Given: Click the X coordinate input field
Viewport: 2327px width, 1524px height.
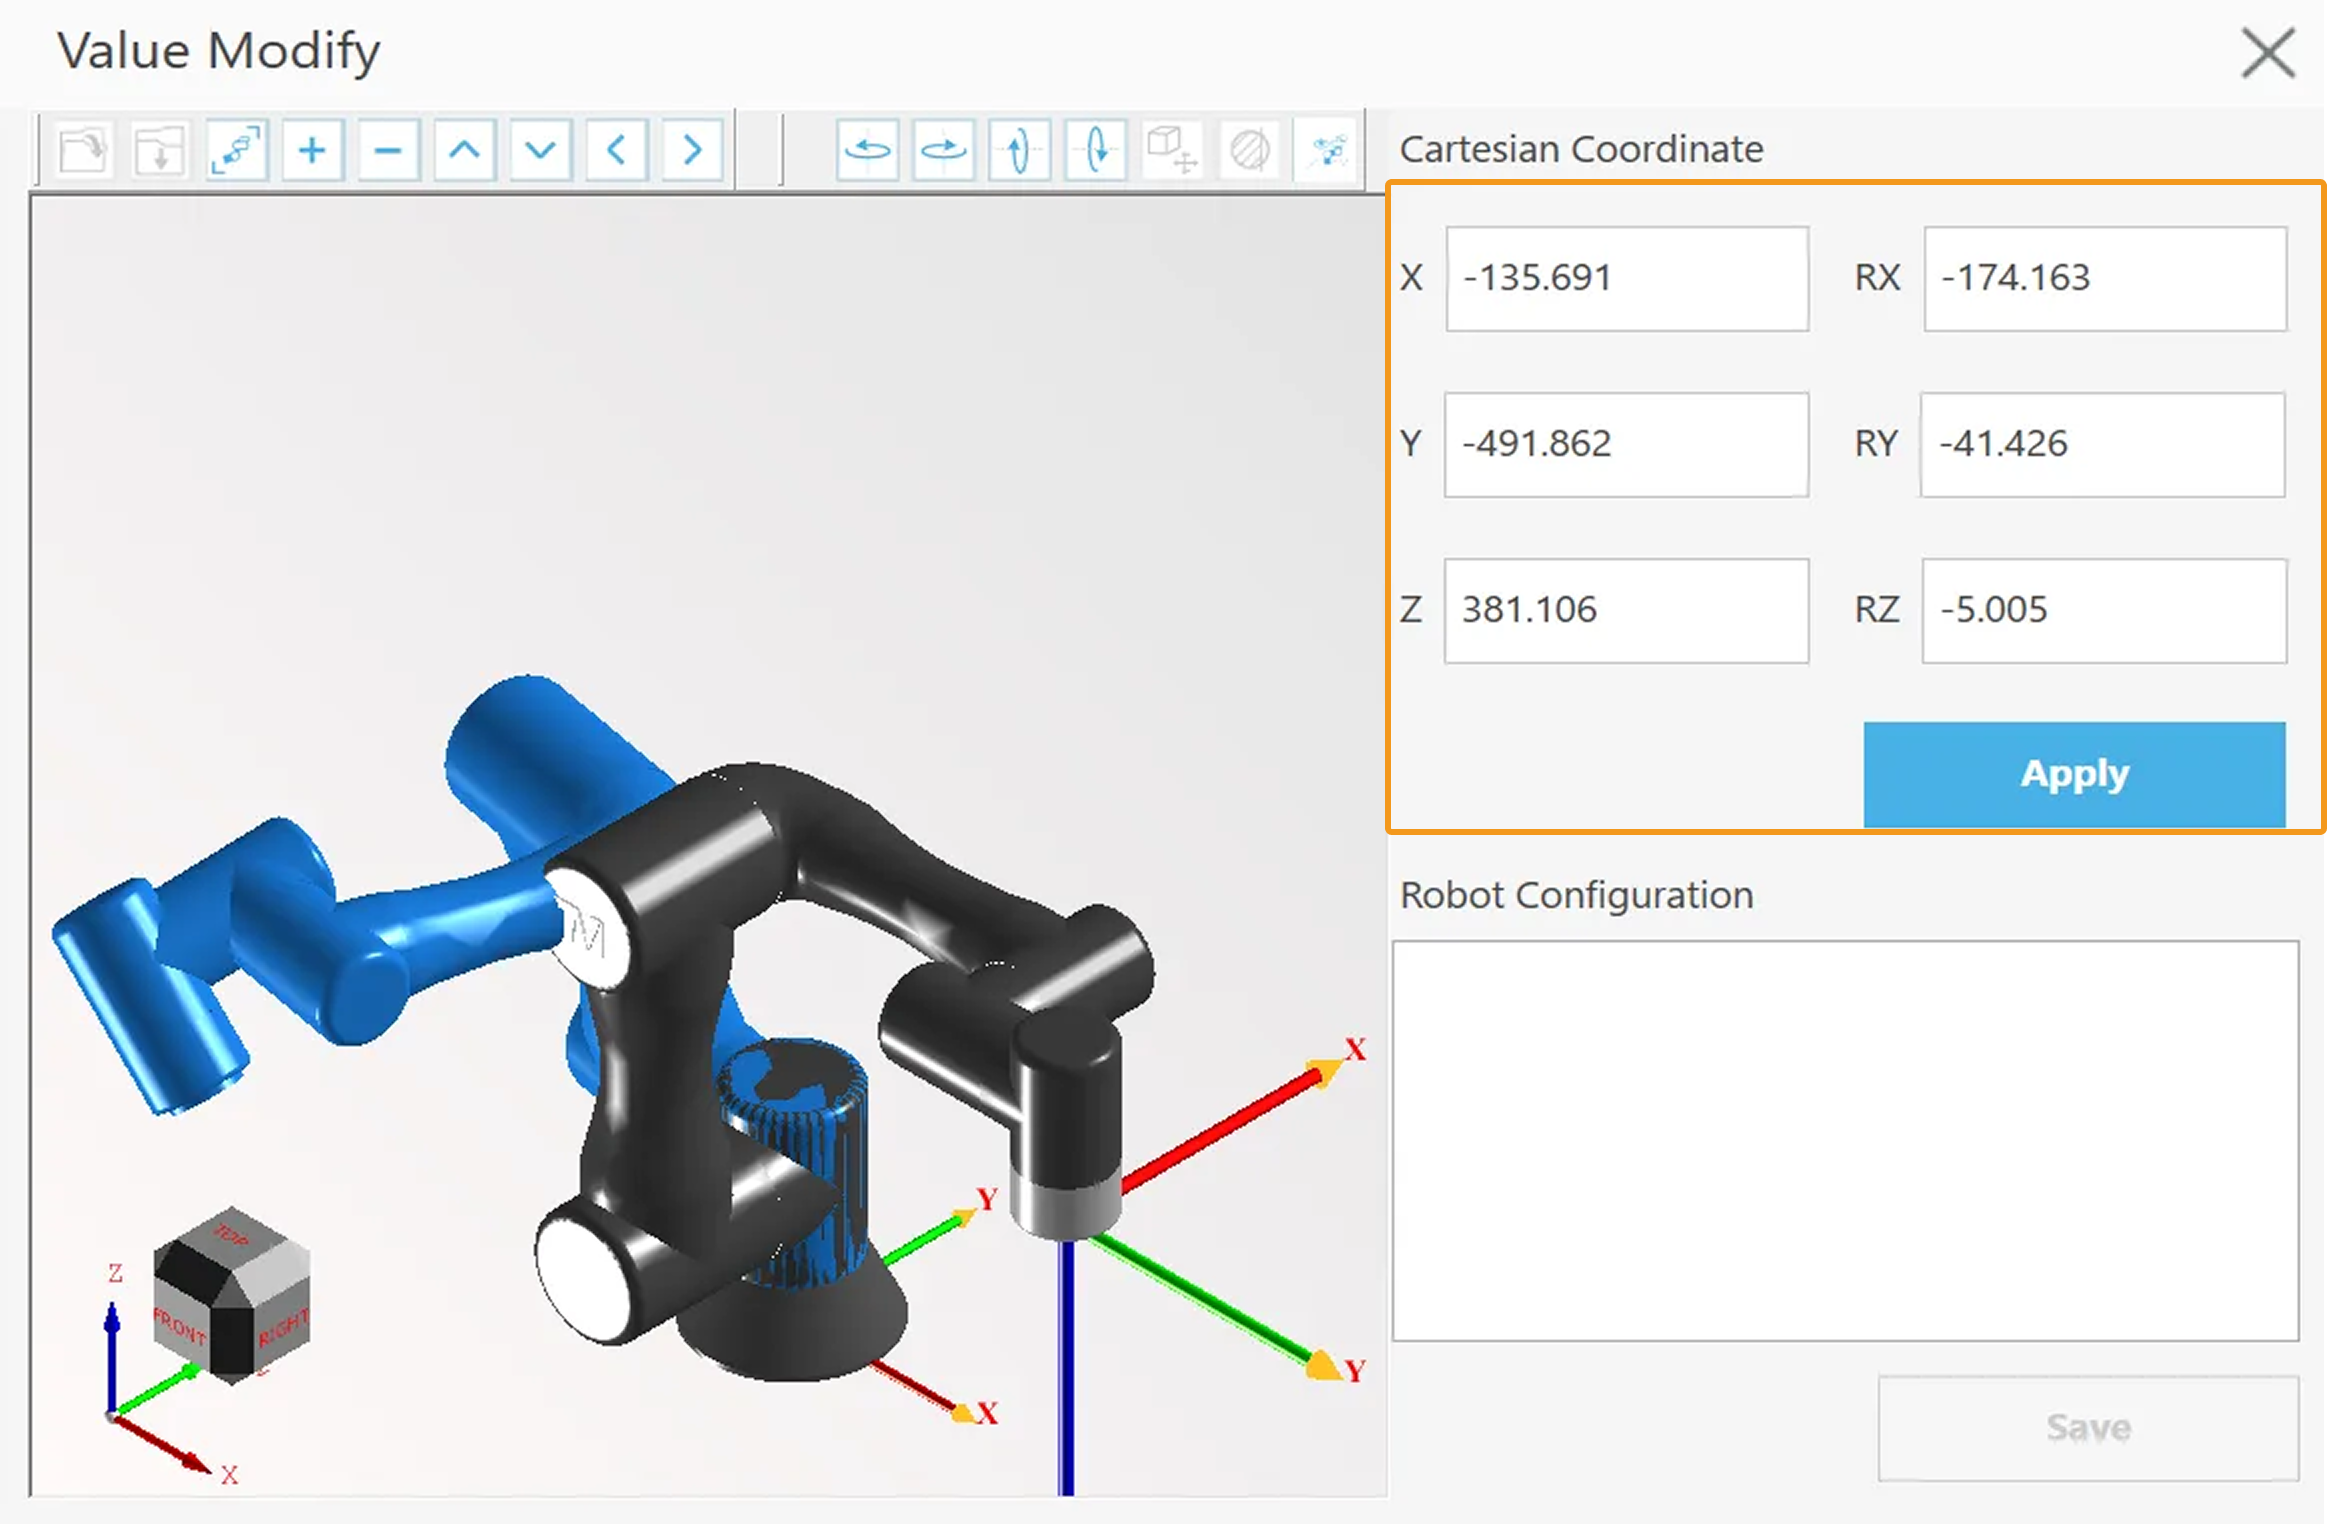Looking at the screenshot, I should [x=1627, y=278].
